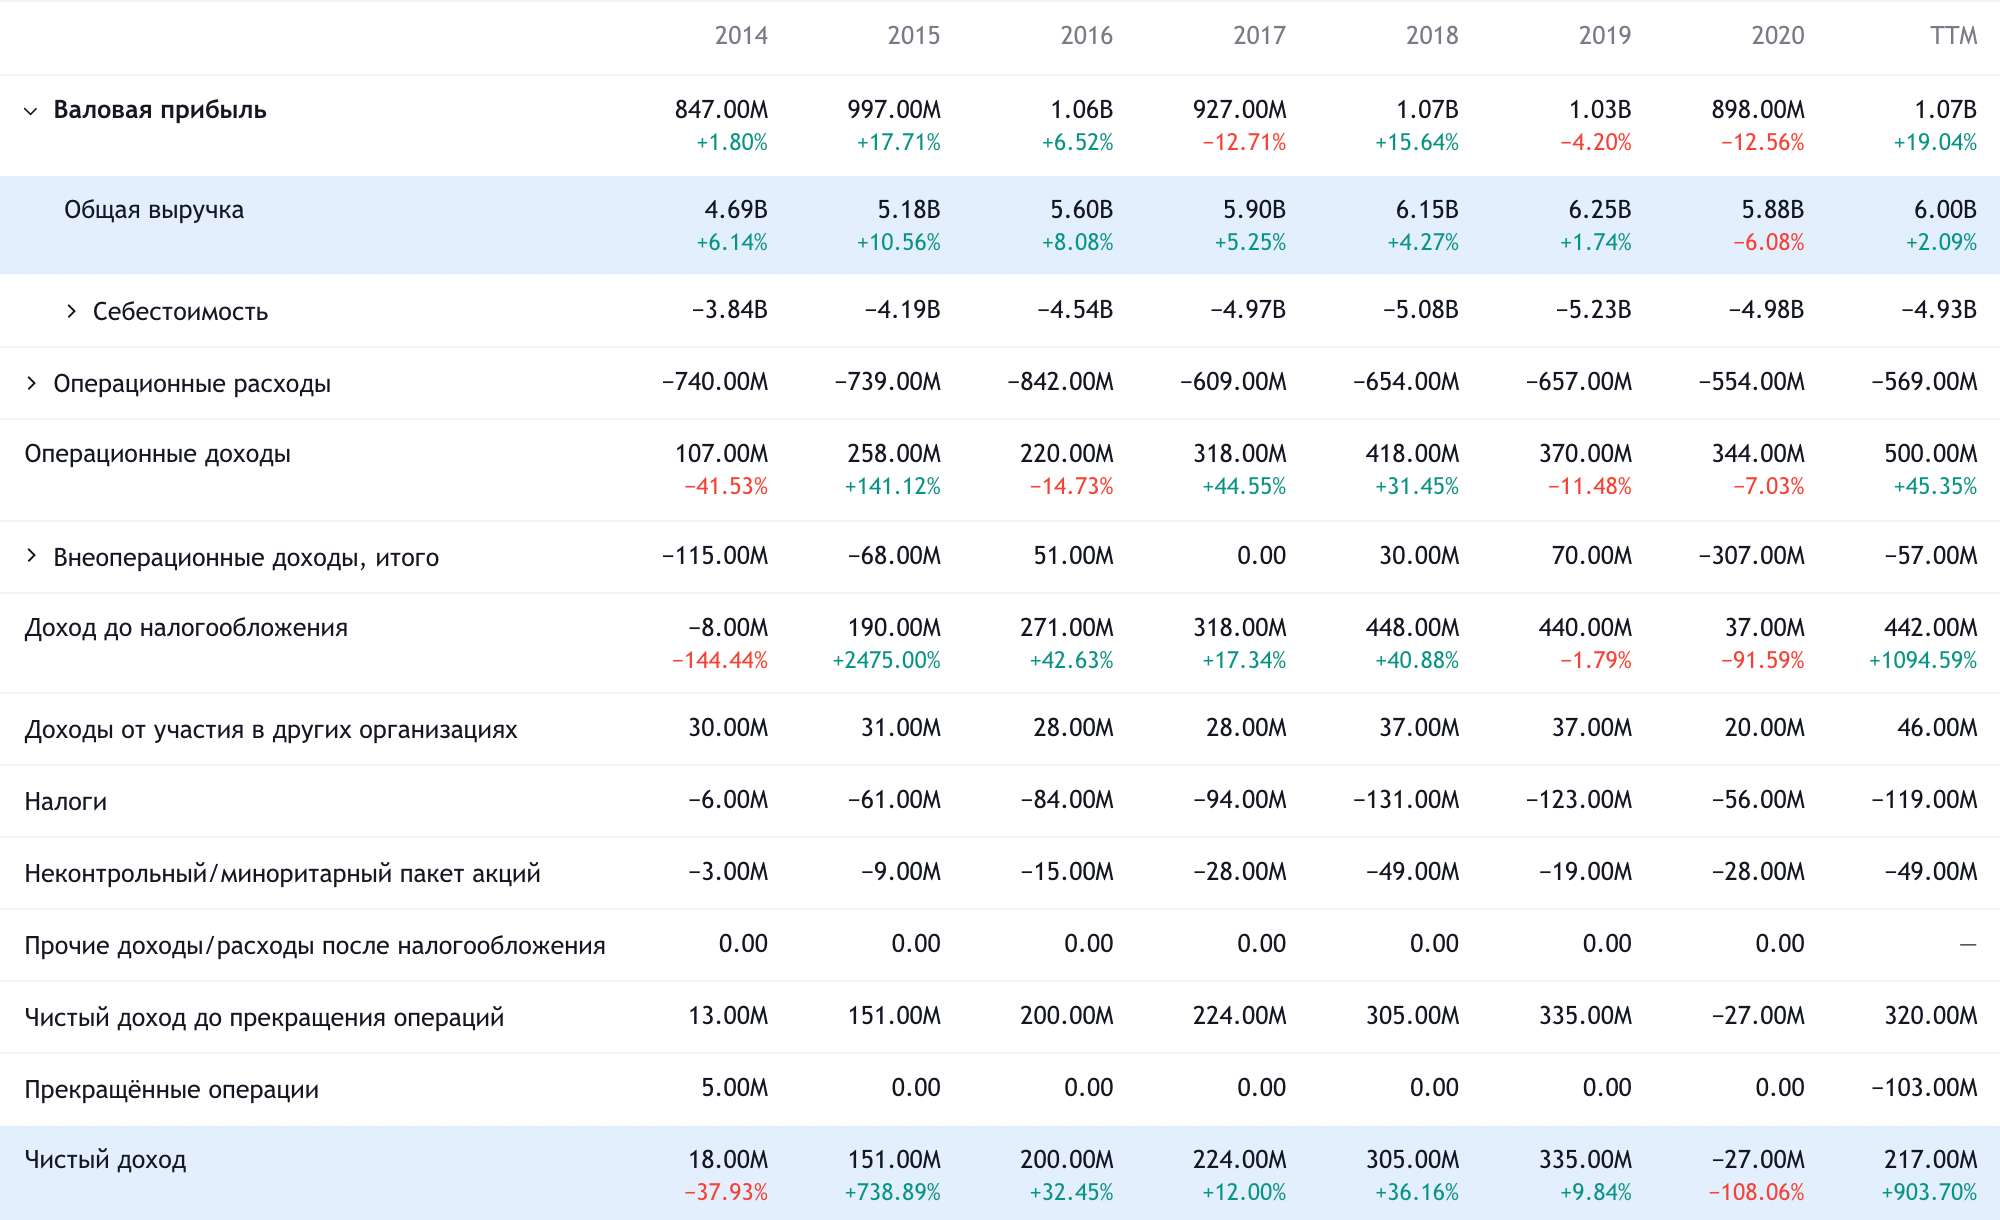The height and width of the screenshot is (1220, 2000).
Task: Click revenue value 6.00B in TTM
Action: click(1945, 210)
